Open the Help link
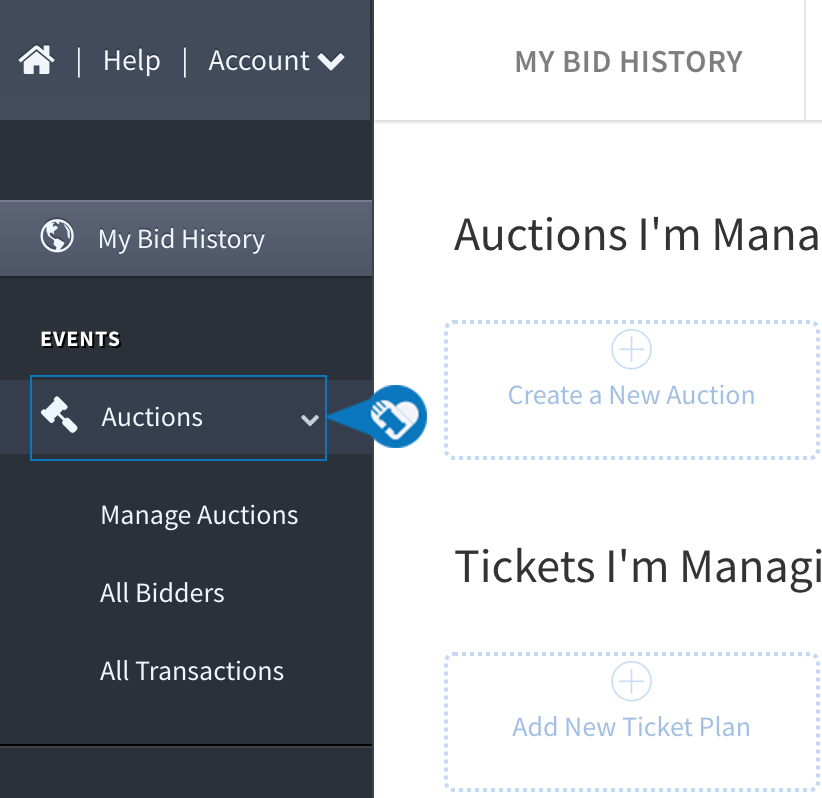 [x=132, y=61]
